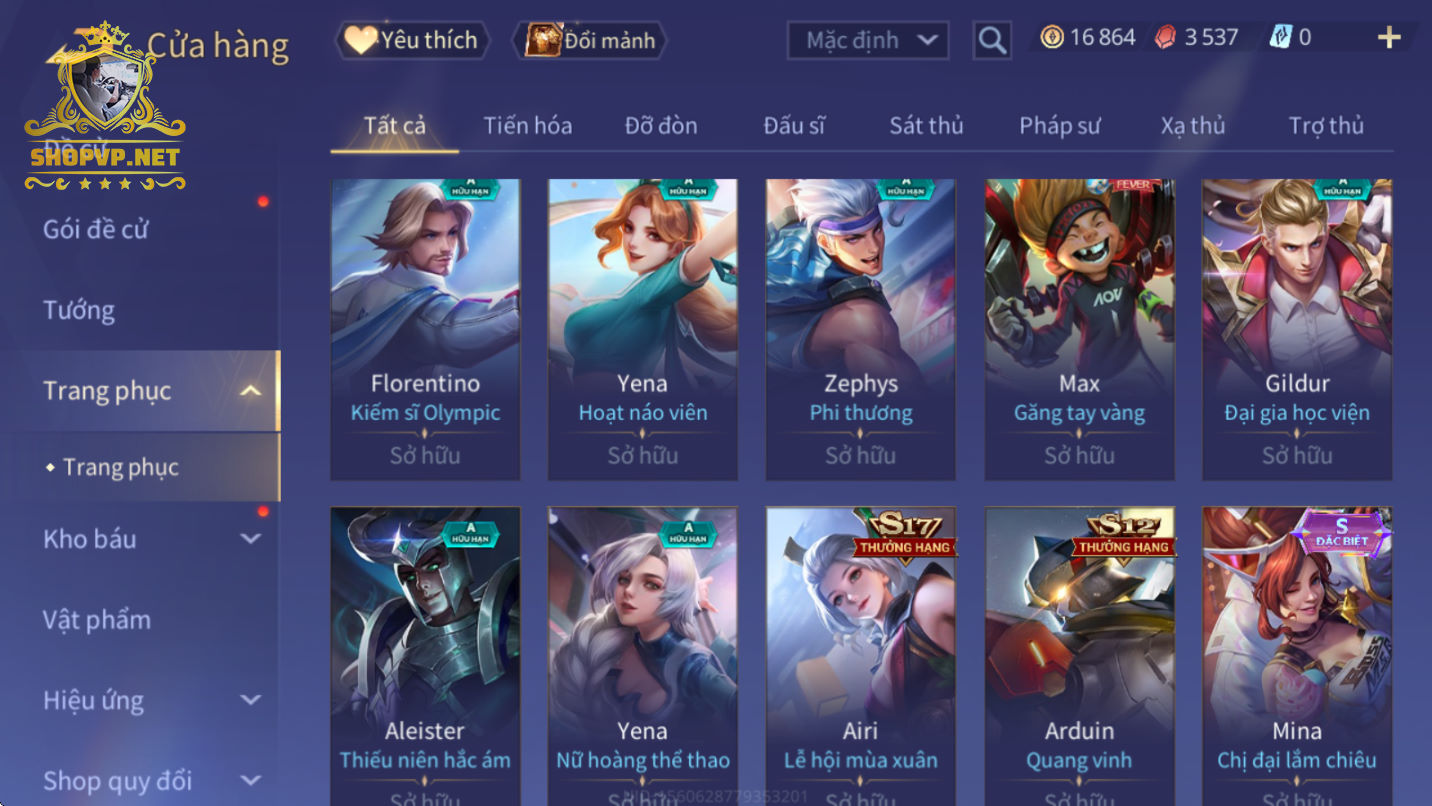This screenshot has width=1432, height=806.
Task: Expand the Shop quy đổi section
Action: [251, 780]
